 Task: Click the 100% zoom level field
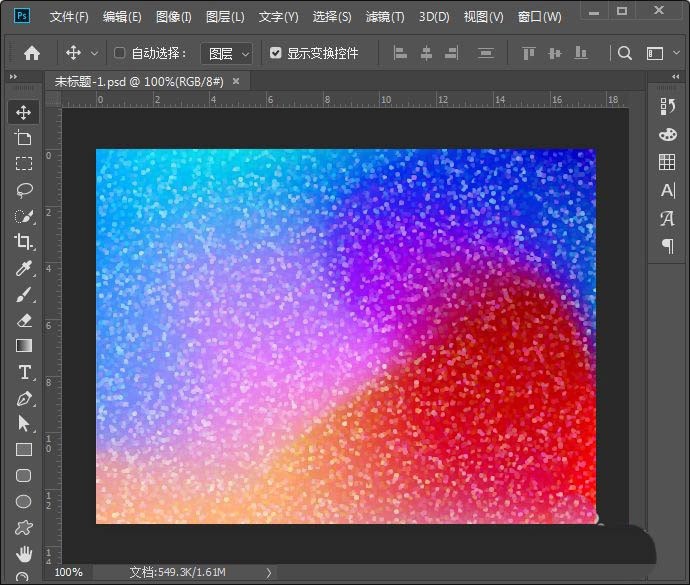pos(68,572)
